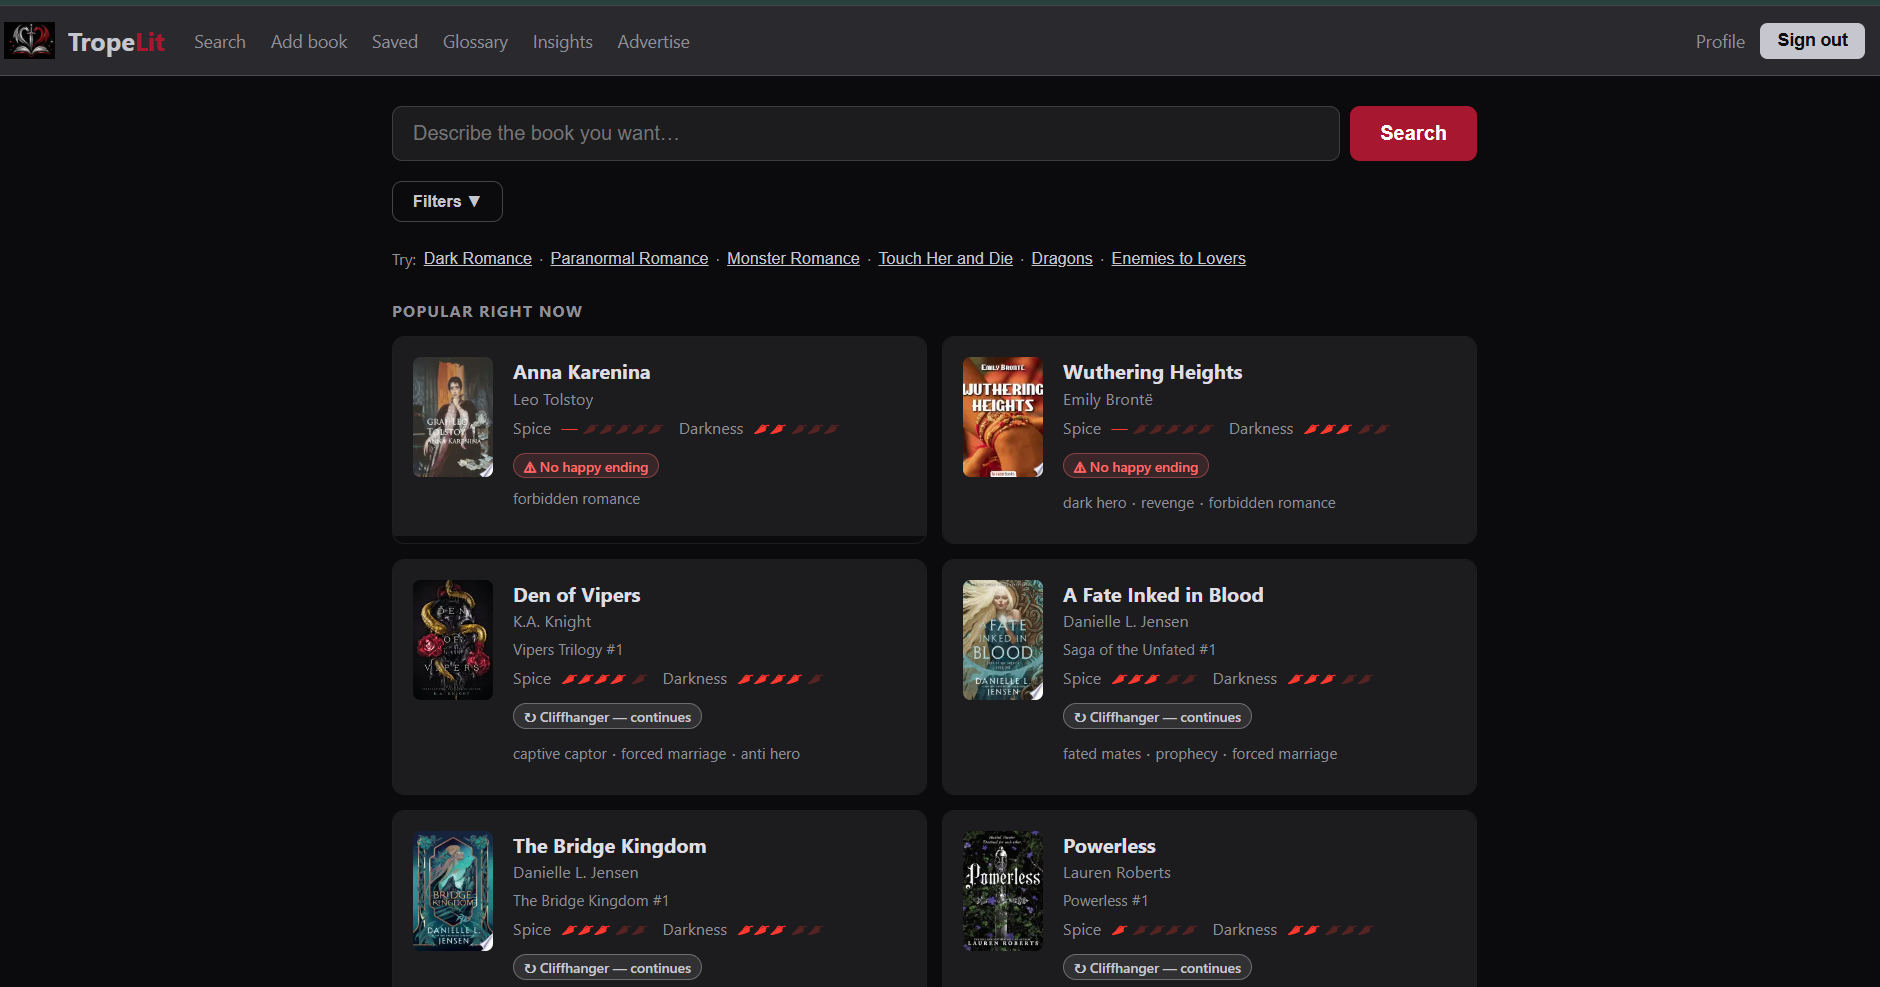Image resolution: width=1880 pixels, height=987 pixels.
Task: Click Powerless' Darkness rating flames
Action: click(x=1330, y=930)
